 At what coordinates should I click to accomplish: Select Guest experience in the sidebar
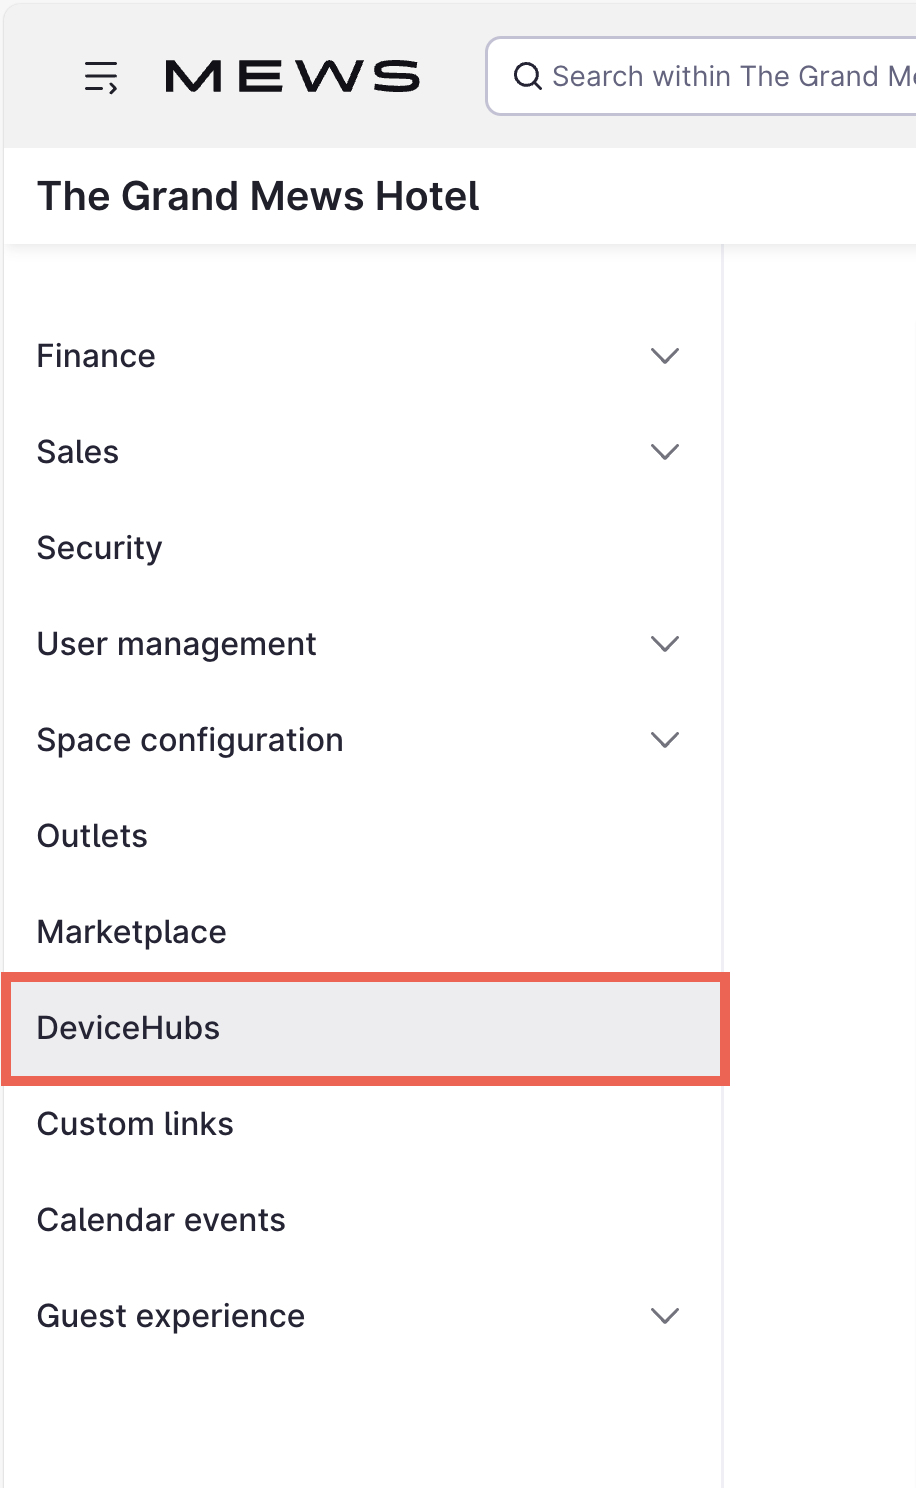pos(171,1315)
